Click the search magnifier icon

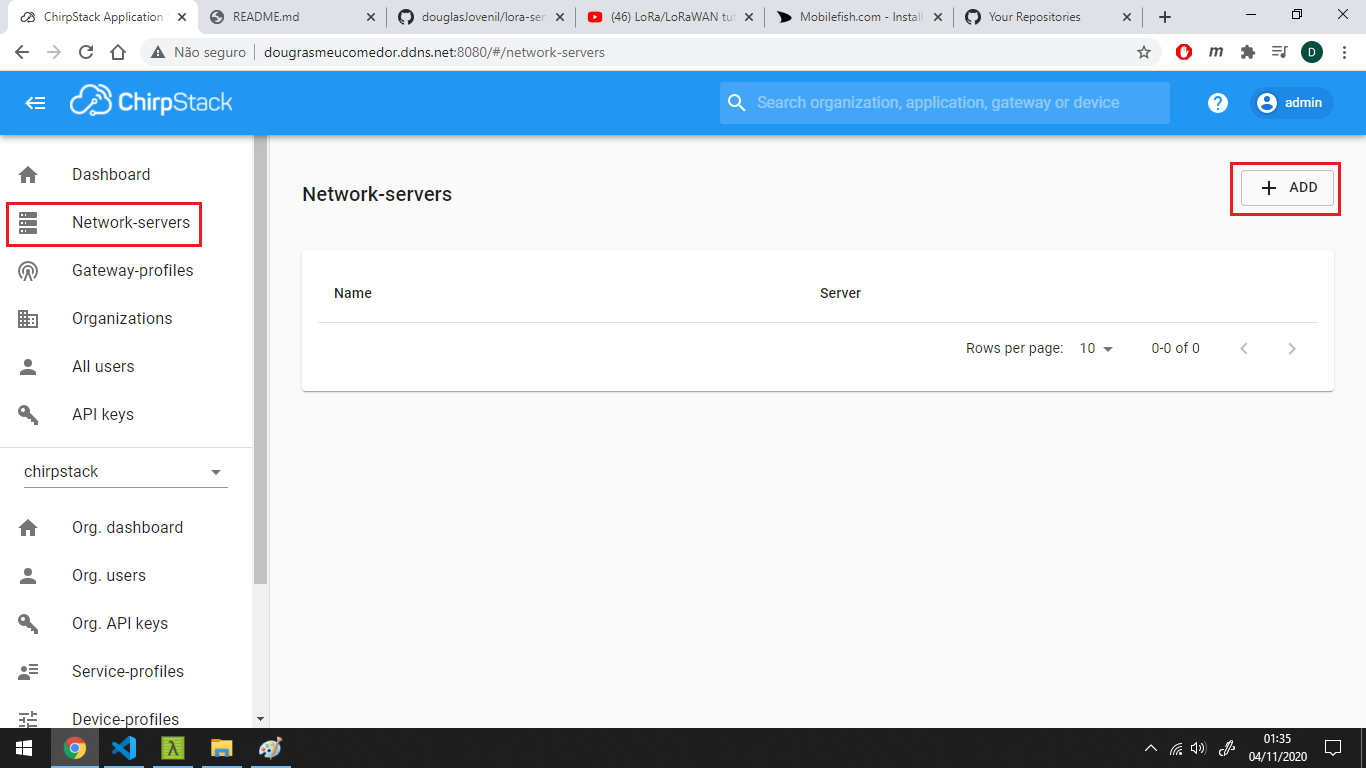pyautogui.click(x=737, y=103)
